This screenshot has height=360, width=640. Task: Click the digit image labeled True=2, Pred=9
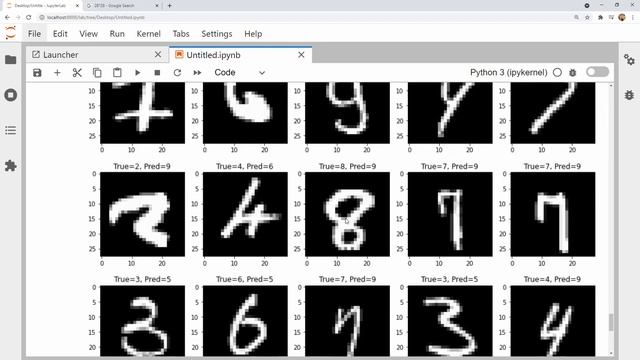click(x=142, y=214)
